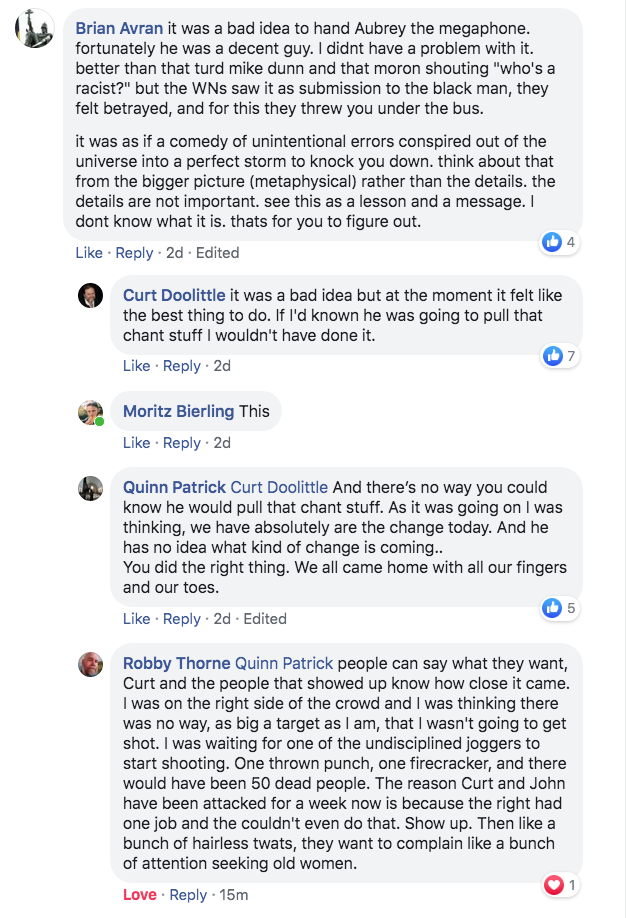The width and height of the screenshot is (626, 918).
Task: Click the 15m timestamp on Robby's comment
Action: 234,895
